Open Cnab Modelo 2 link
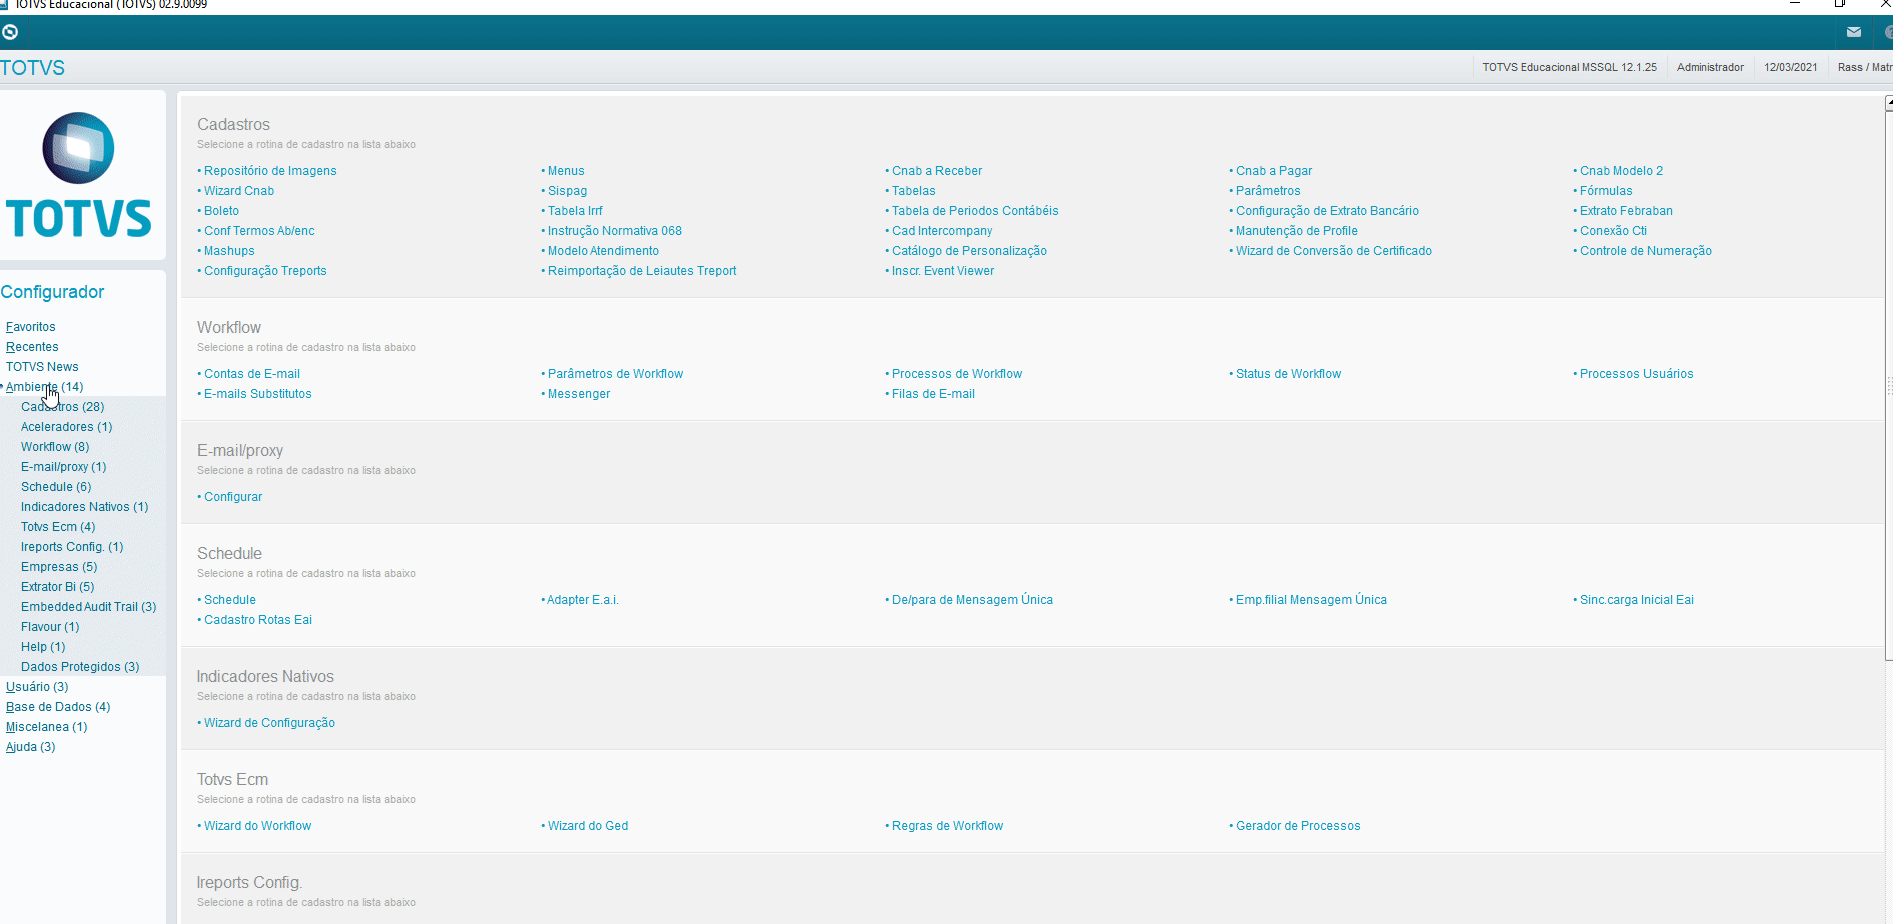 tap(1621, 171)
